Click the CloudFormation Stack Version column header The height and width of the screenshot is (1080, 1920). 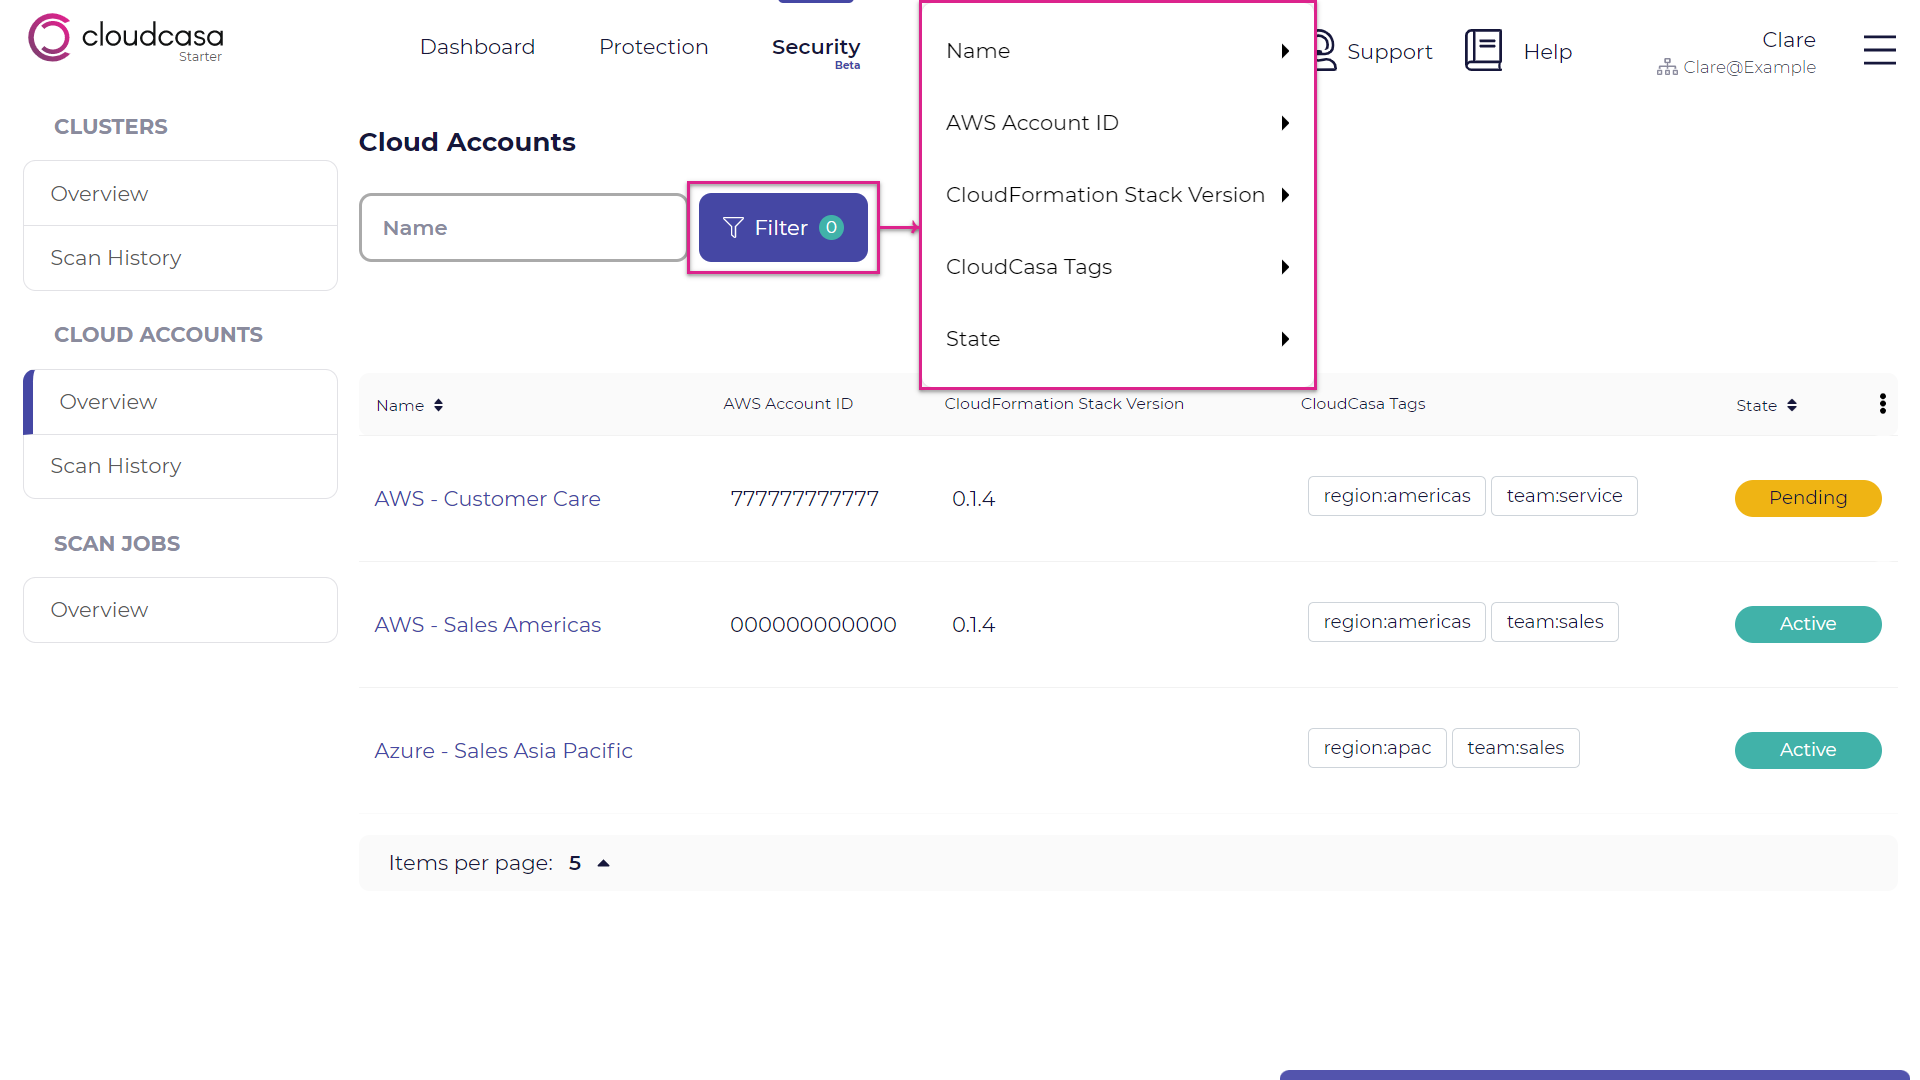tap(1063, 404)
